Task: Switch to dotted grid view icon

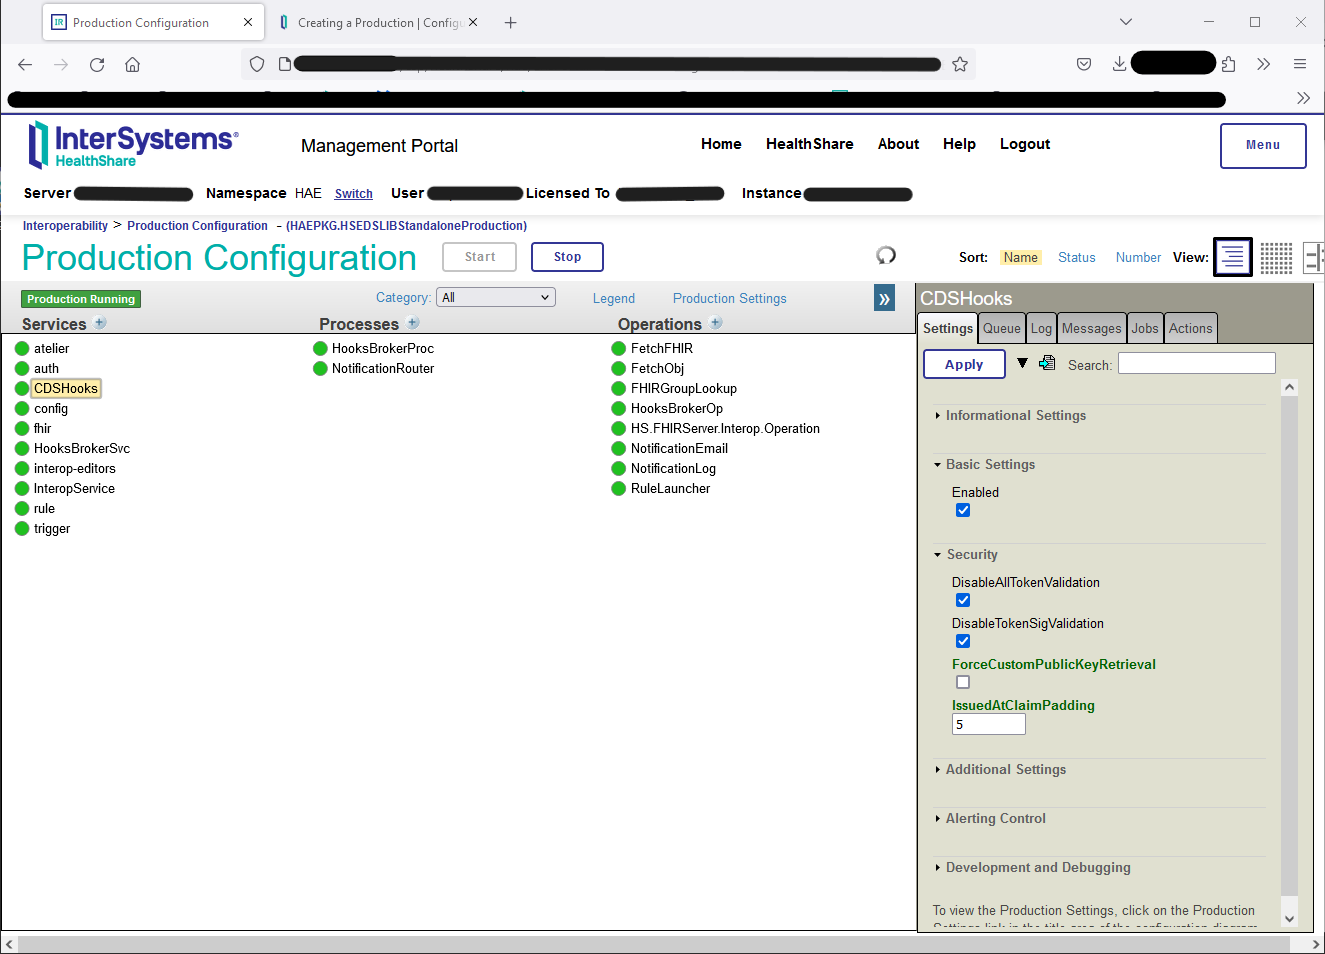Action: point(1276,257)
